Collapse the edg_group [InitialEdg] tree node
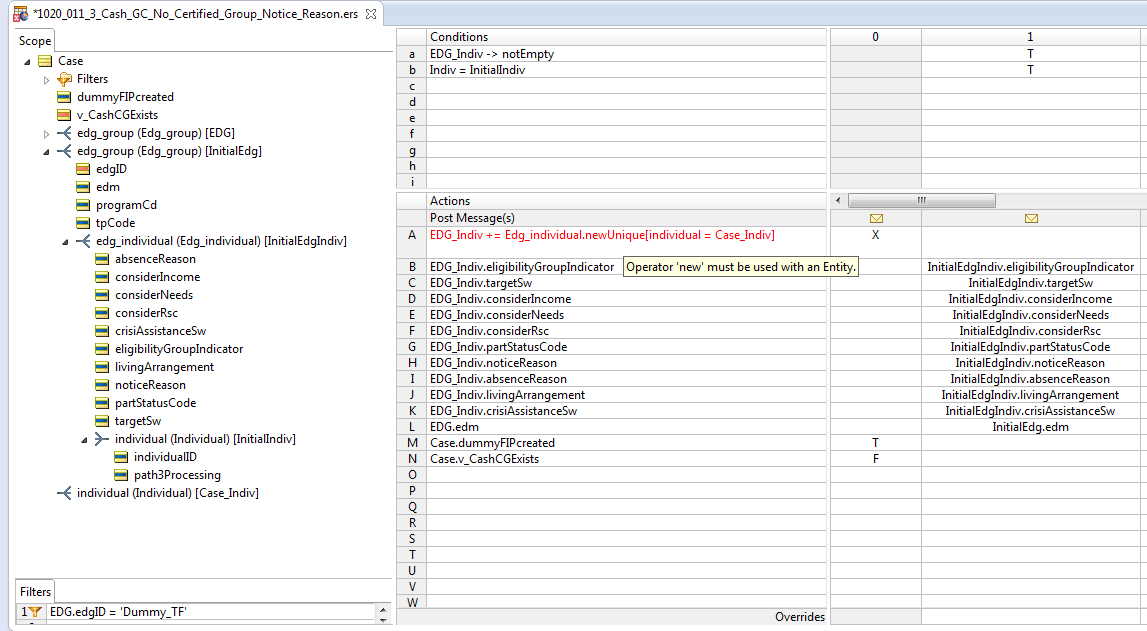This screenshot has width=1147, height=631. coord(46,151)
